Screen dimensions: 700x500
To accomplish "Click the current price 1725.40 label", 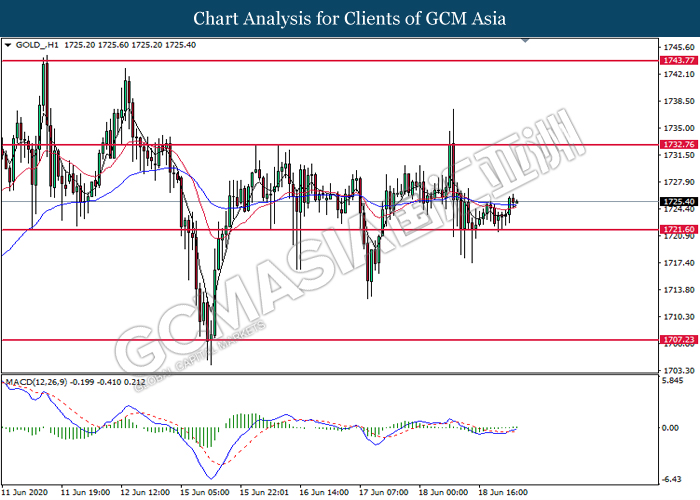I will (x=679, y=202).
